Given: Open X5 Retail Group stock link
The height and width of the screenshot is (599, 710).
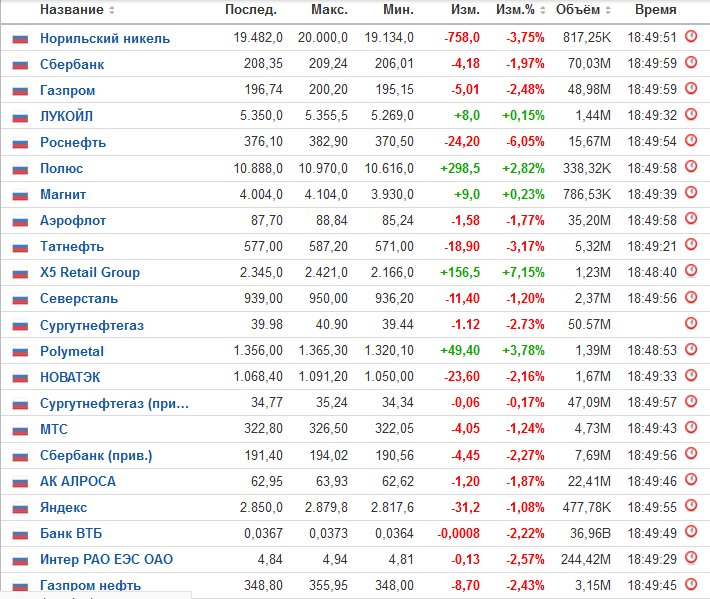Looking at the screenshot, I should (90, 273).
